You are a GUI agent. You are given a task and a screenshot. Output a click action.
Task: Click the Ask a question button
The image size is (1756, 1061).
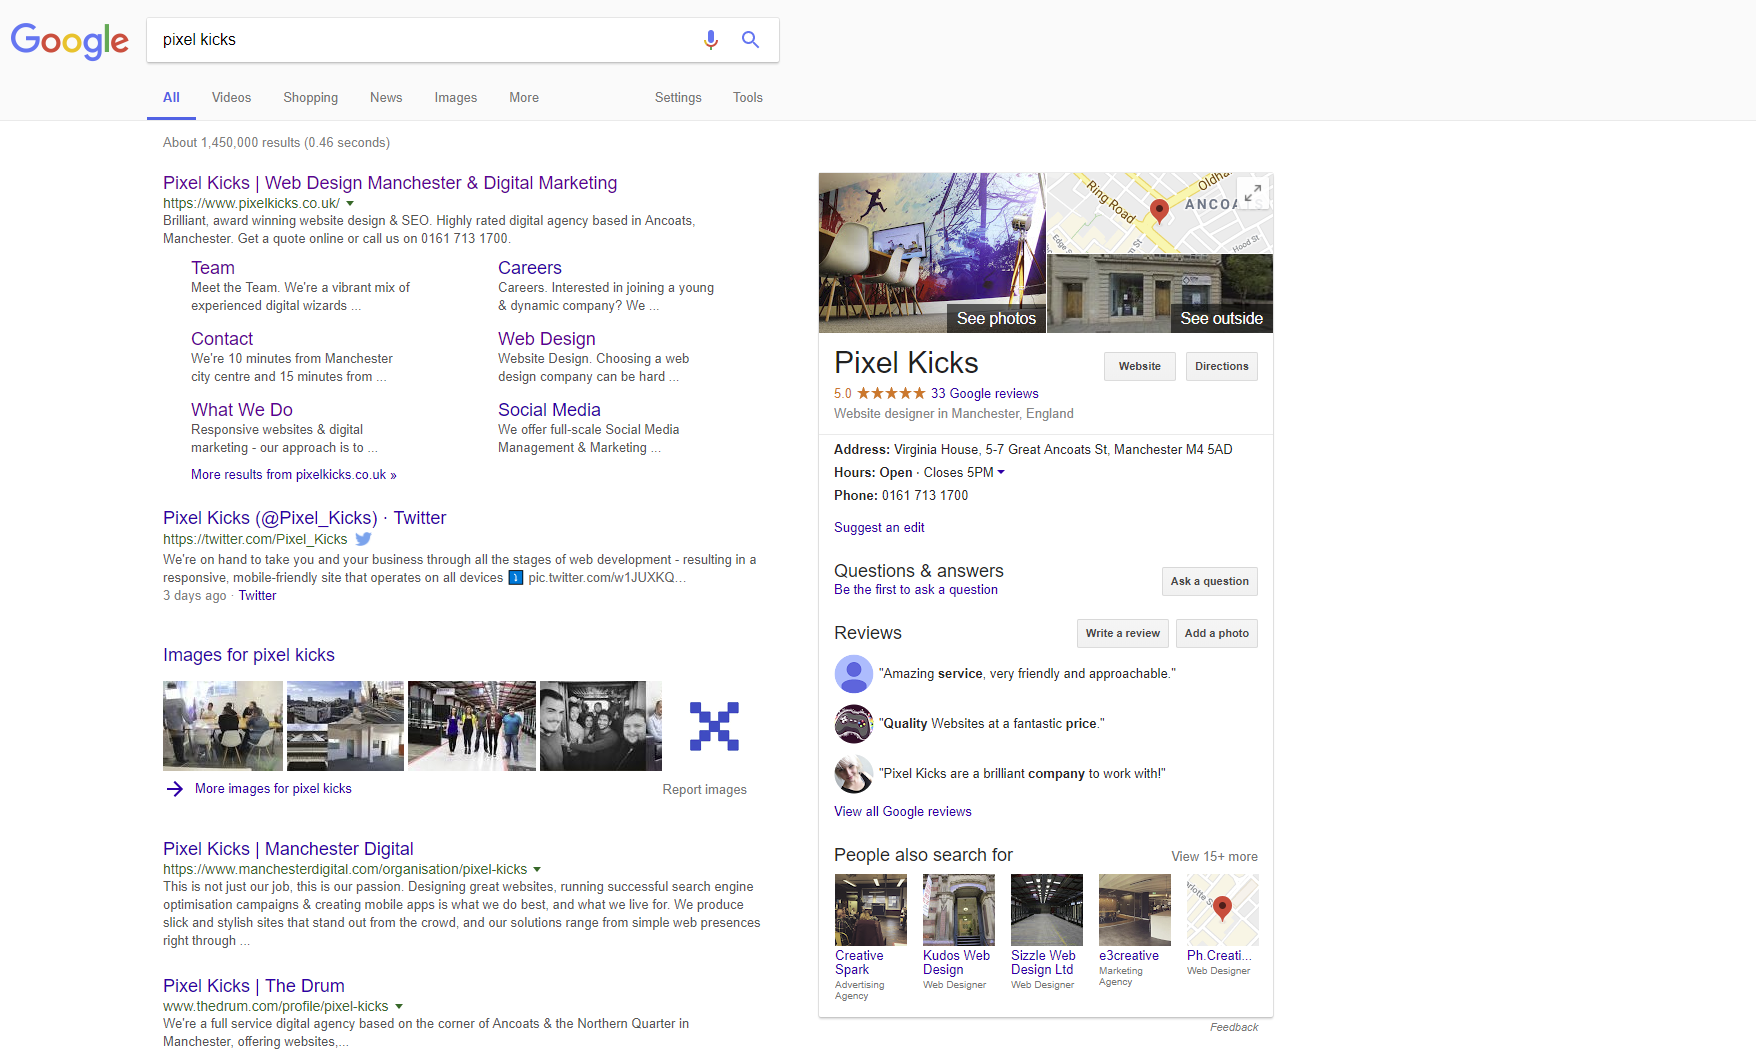[1210, 582]
